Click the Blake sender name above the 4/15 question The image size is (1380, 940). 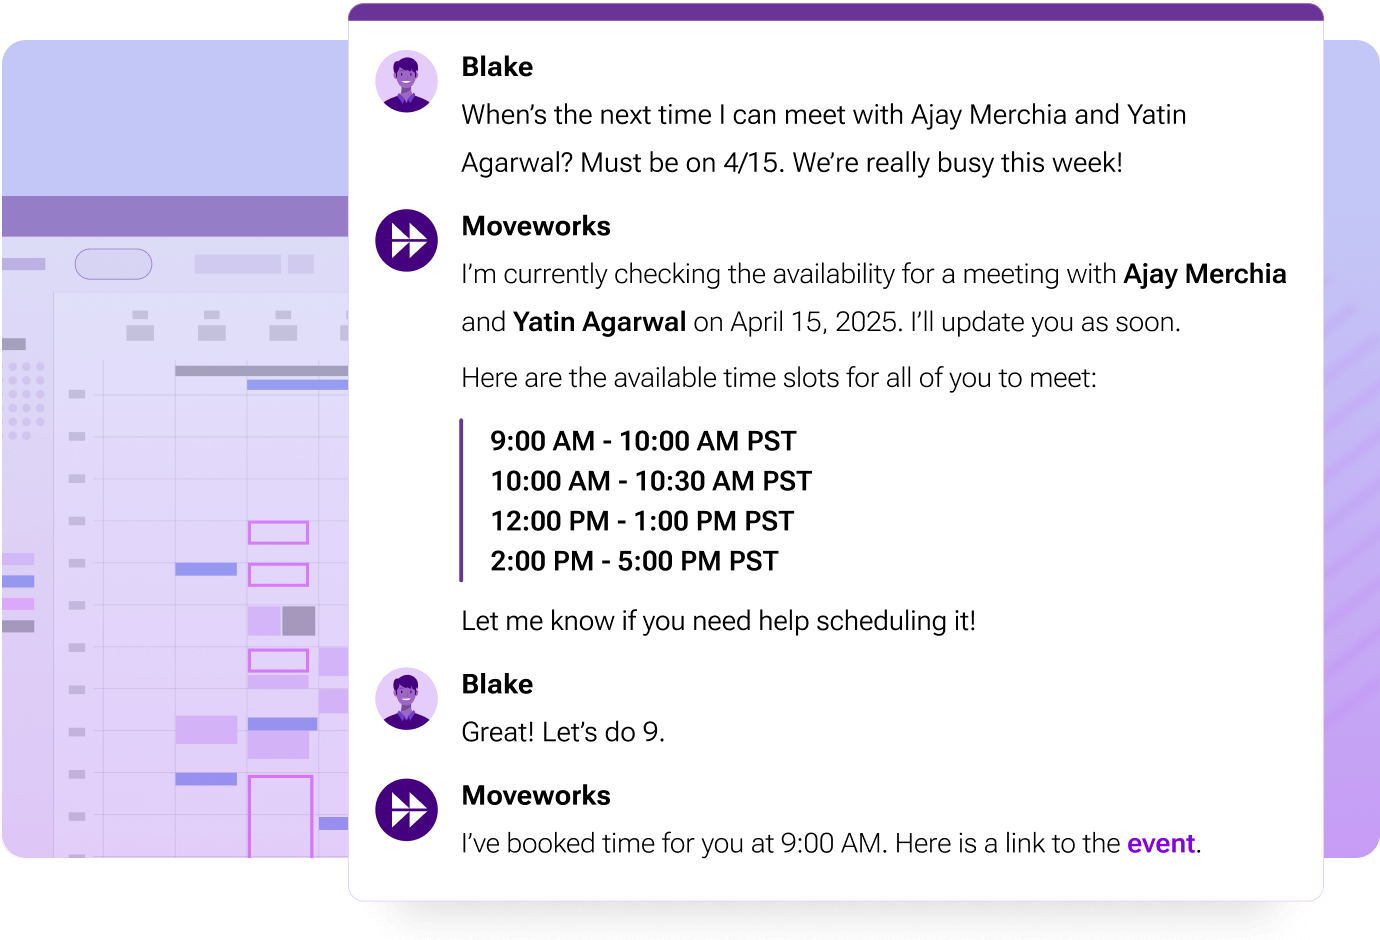click(497, 67)
